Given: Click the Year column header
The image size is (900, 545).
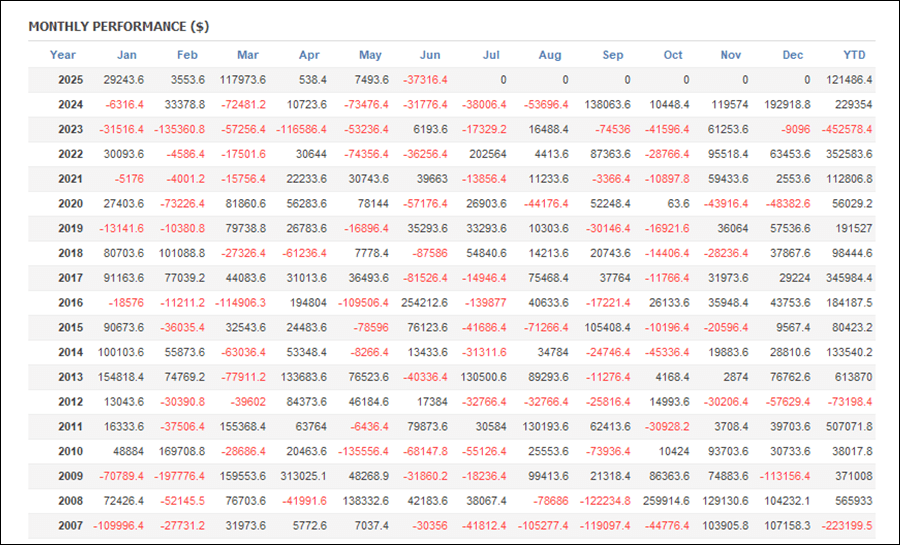Looking at the screenshot, I should [x=63, y=55].
